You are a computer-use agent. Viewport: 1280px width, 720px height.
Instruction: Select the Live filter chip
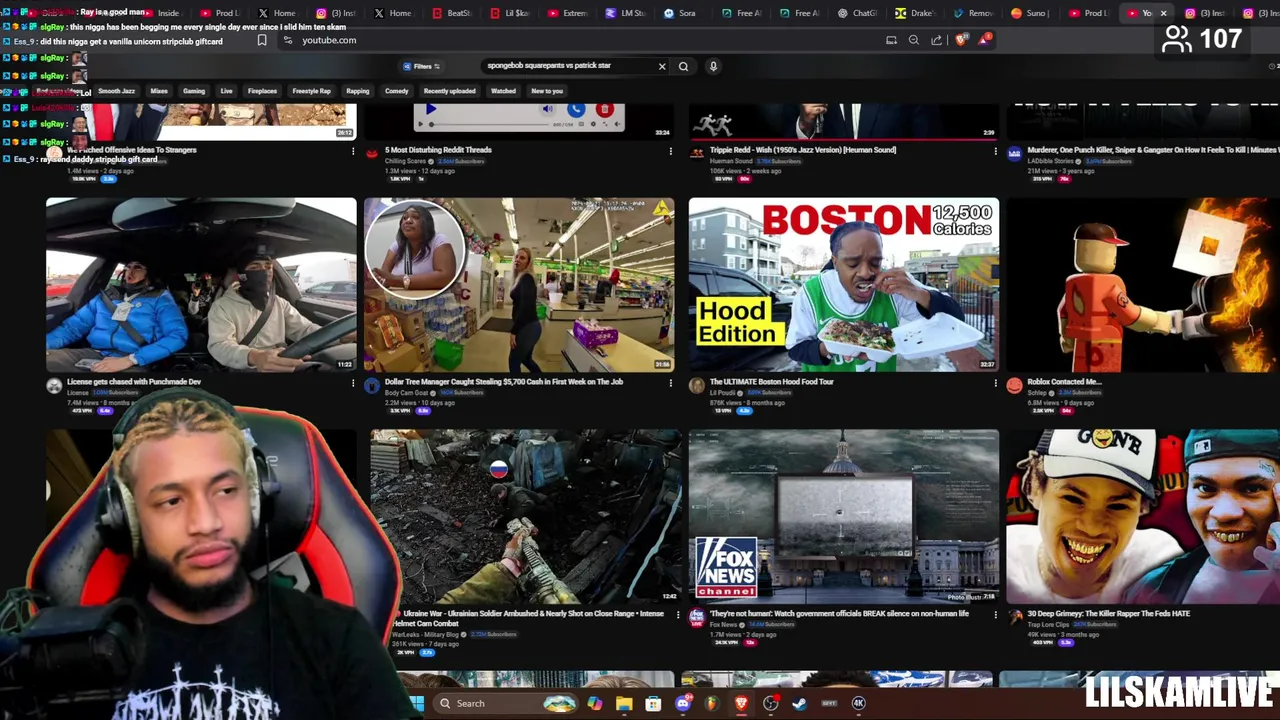[226, 91]
